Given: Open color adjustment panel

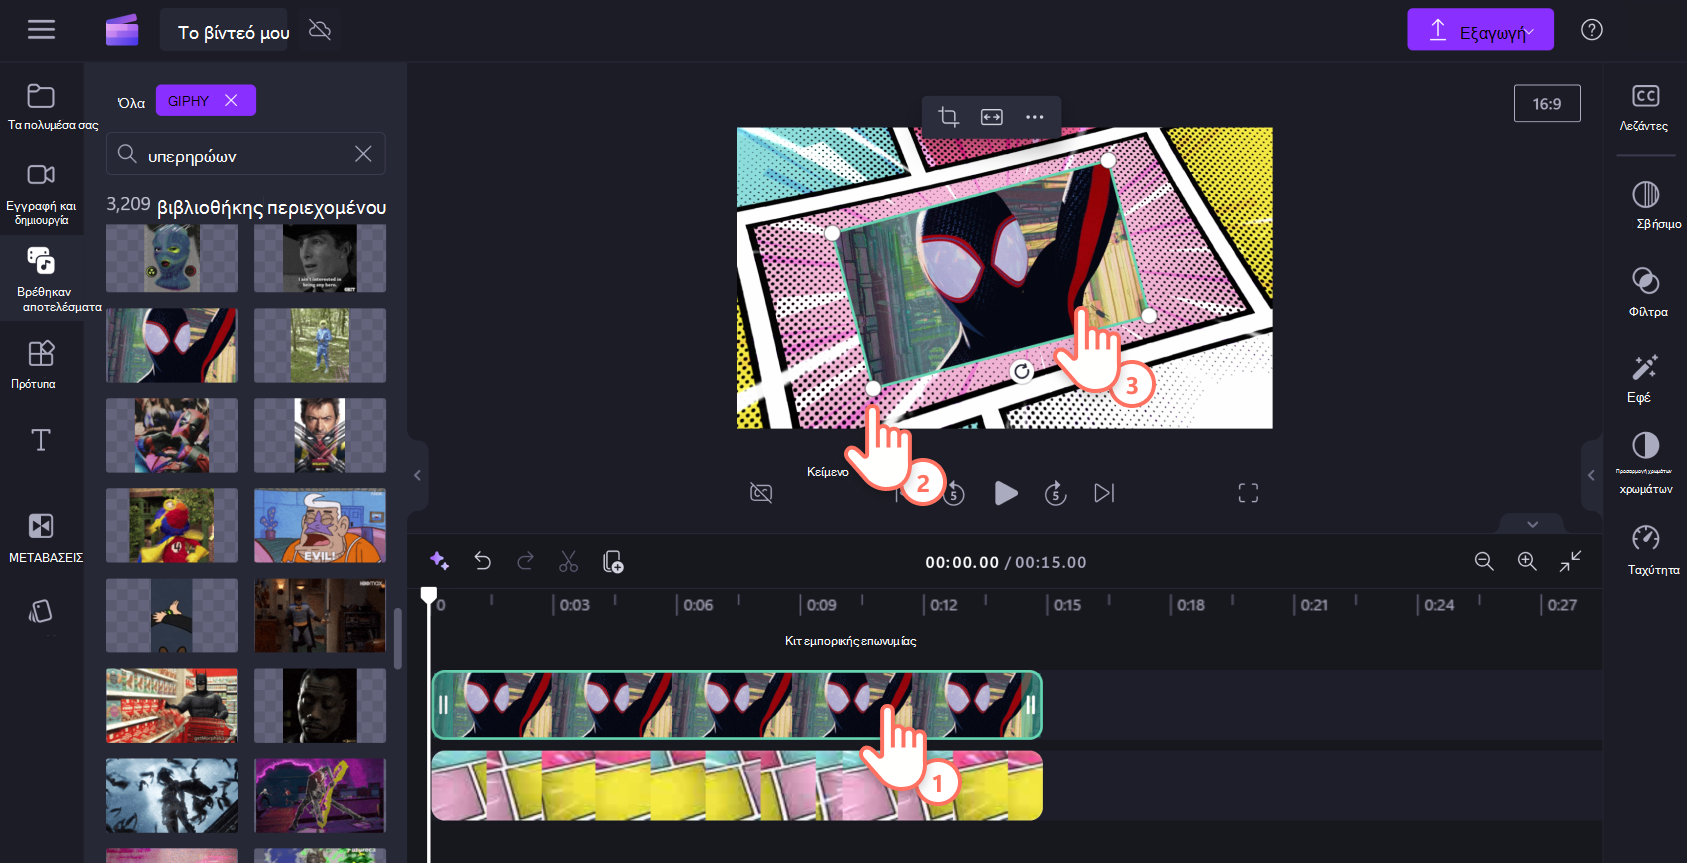Looking at the screenshot, I should tap(1645, 462).
